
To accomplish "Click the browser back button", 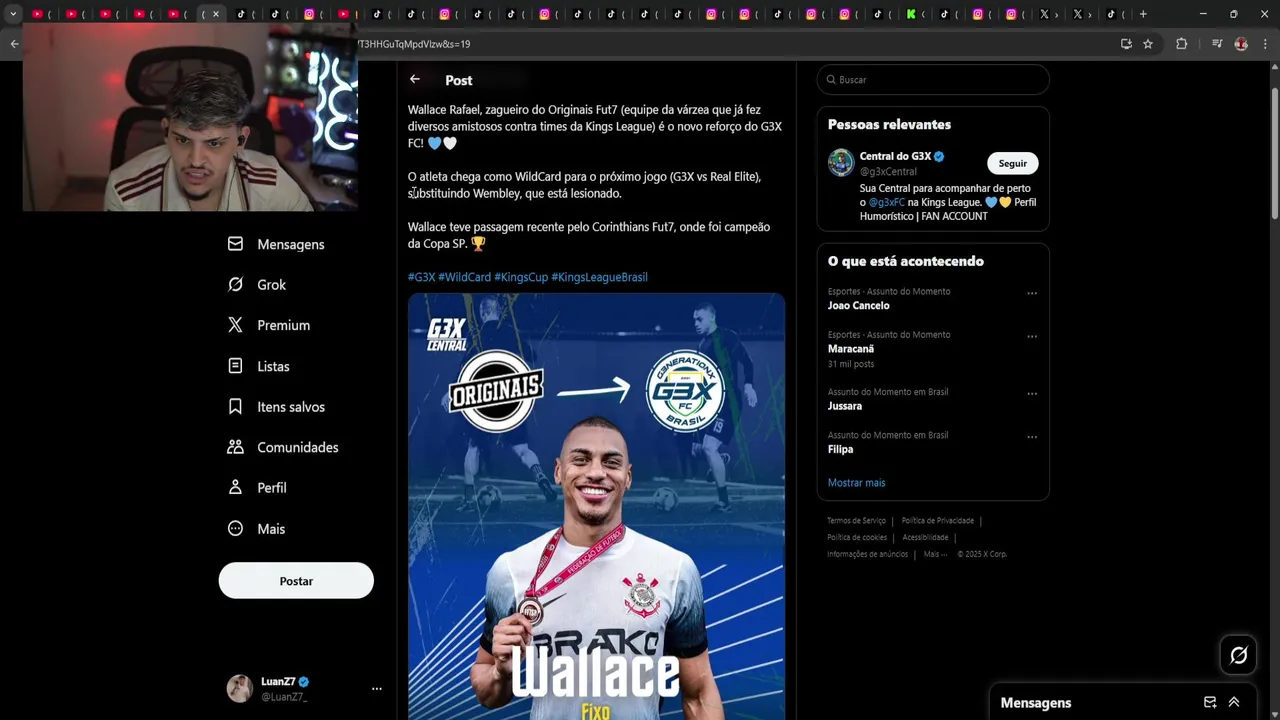I will coord(14,44).
